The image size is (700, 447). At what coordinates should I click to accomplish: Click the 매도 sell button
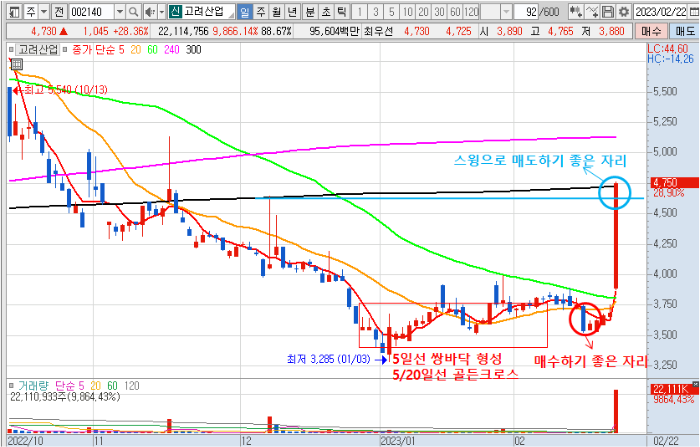685,31
